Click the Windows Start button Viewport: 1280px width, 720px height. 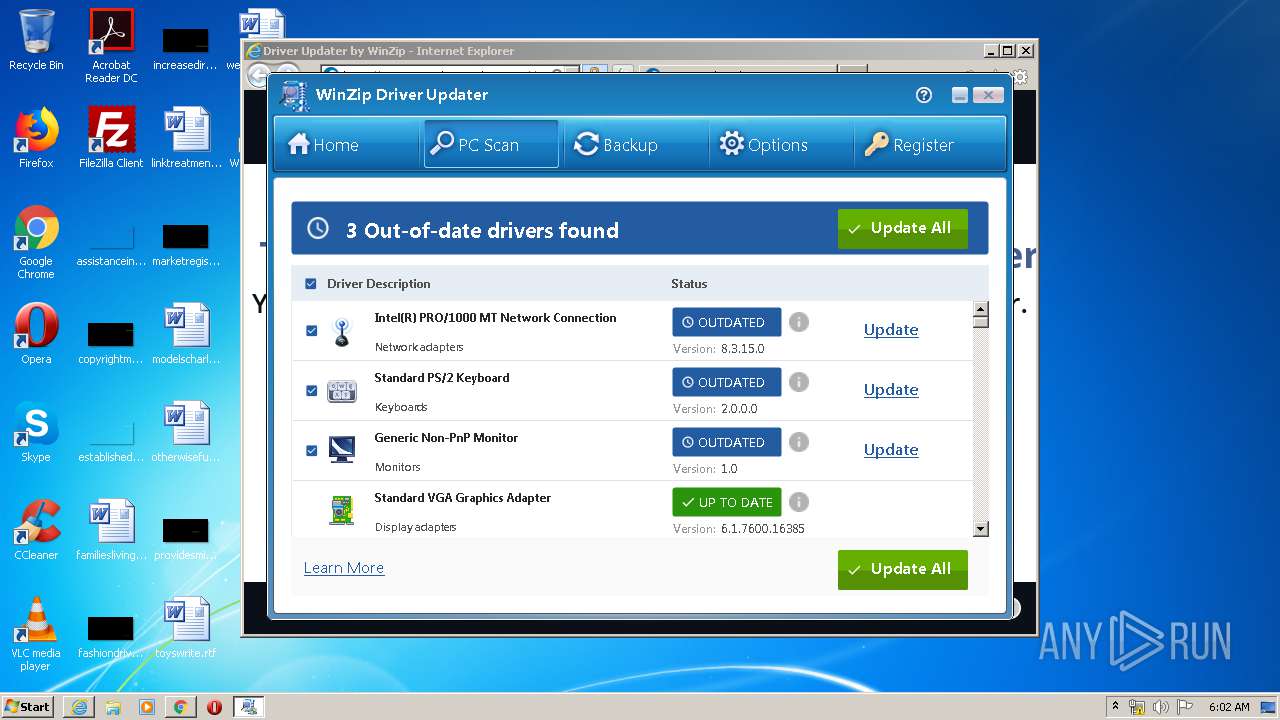(28, 706)
